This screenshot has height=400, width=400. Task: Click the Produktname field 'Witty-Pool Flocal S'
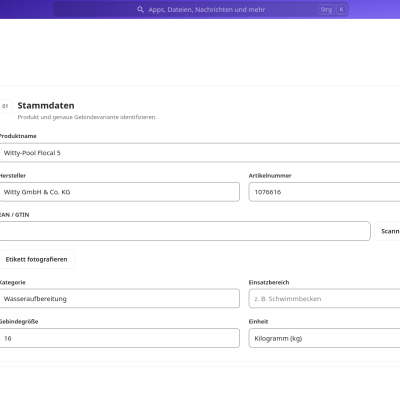[199, 153]
